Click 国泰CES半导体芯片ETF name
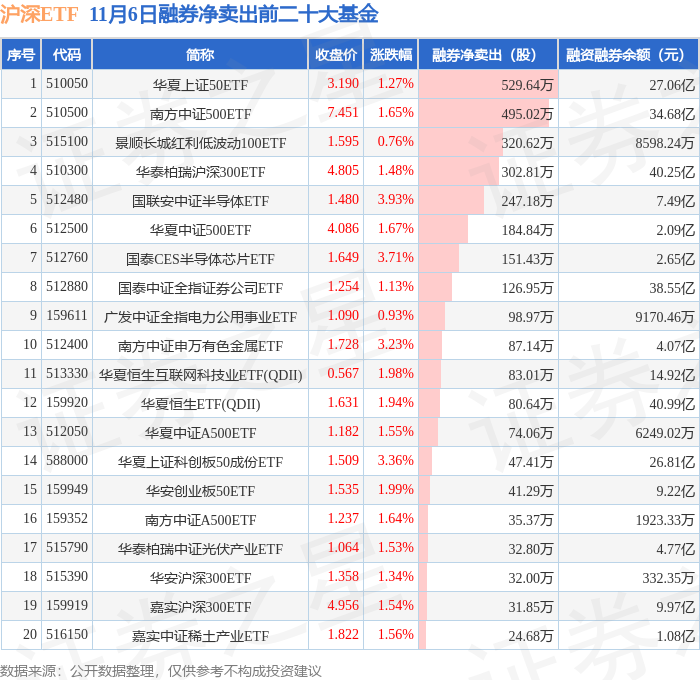Screen dimensions: 700x680 coord(200,259)
